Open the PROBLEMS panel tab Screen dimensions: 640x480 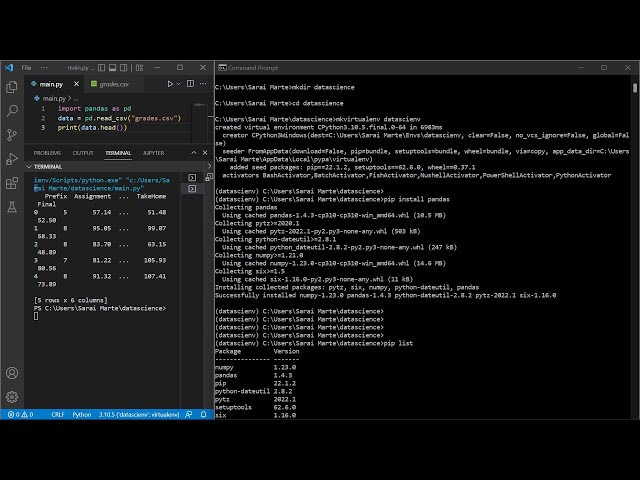coord(47,153)
